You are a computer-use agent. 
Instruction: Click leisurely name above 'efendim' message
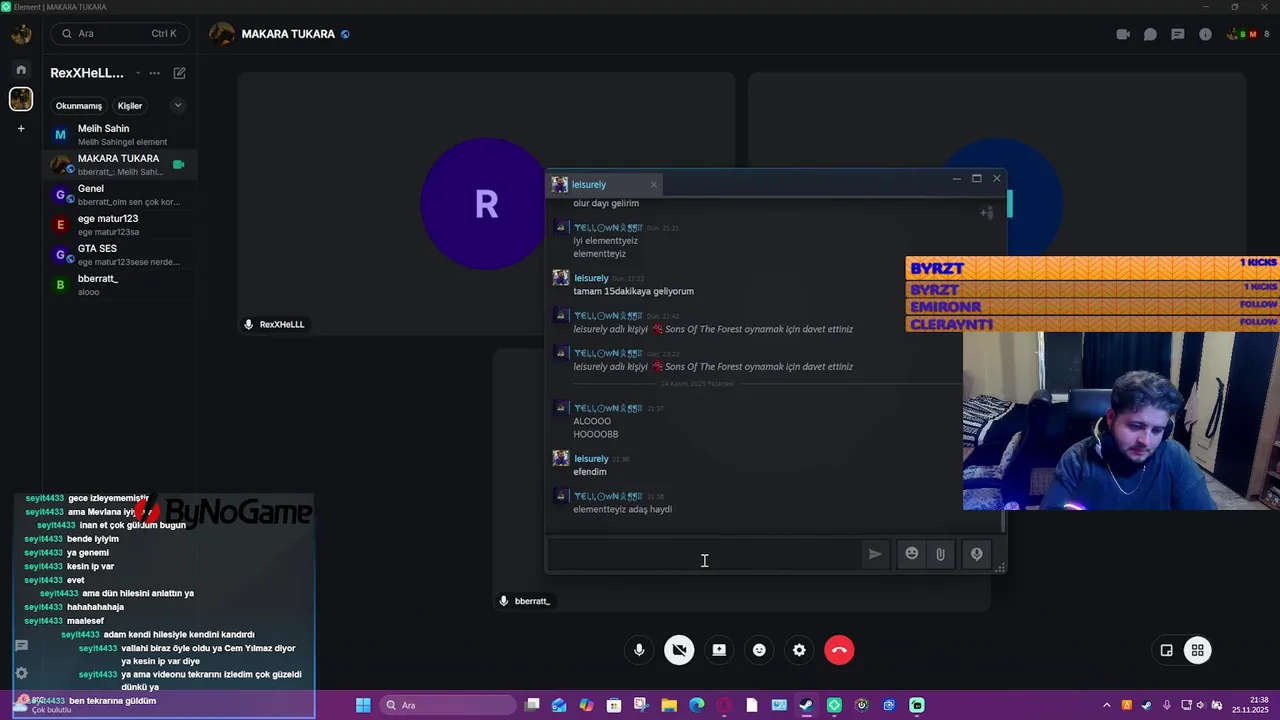pos(591,459)
